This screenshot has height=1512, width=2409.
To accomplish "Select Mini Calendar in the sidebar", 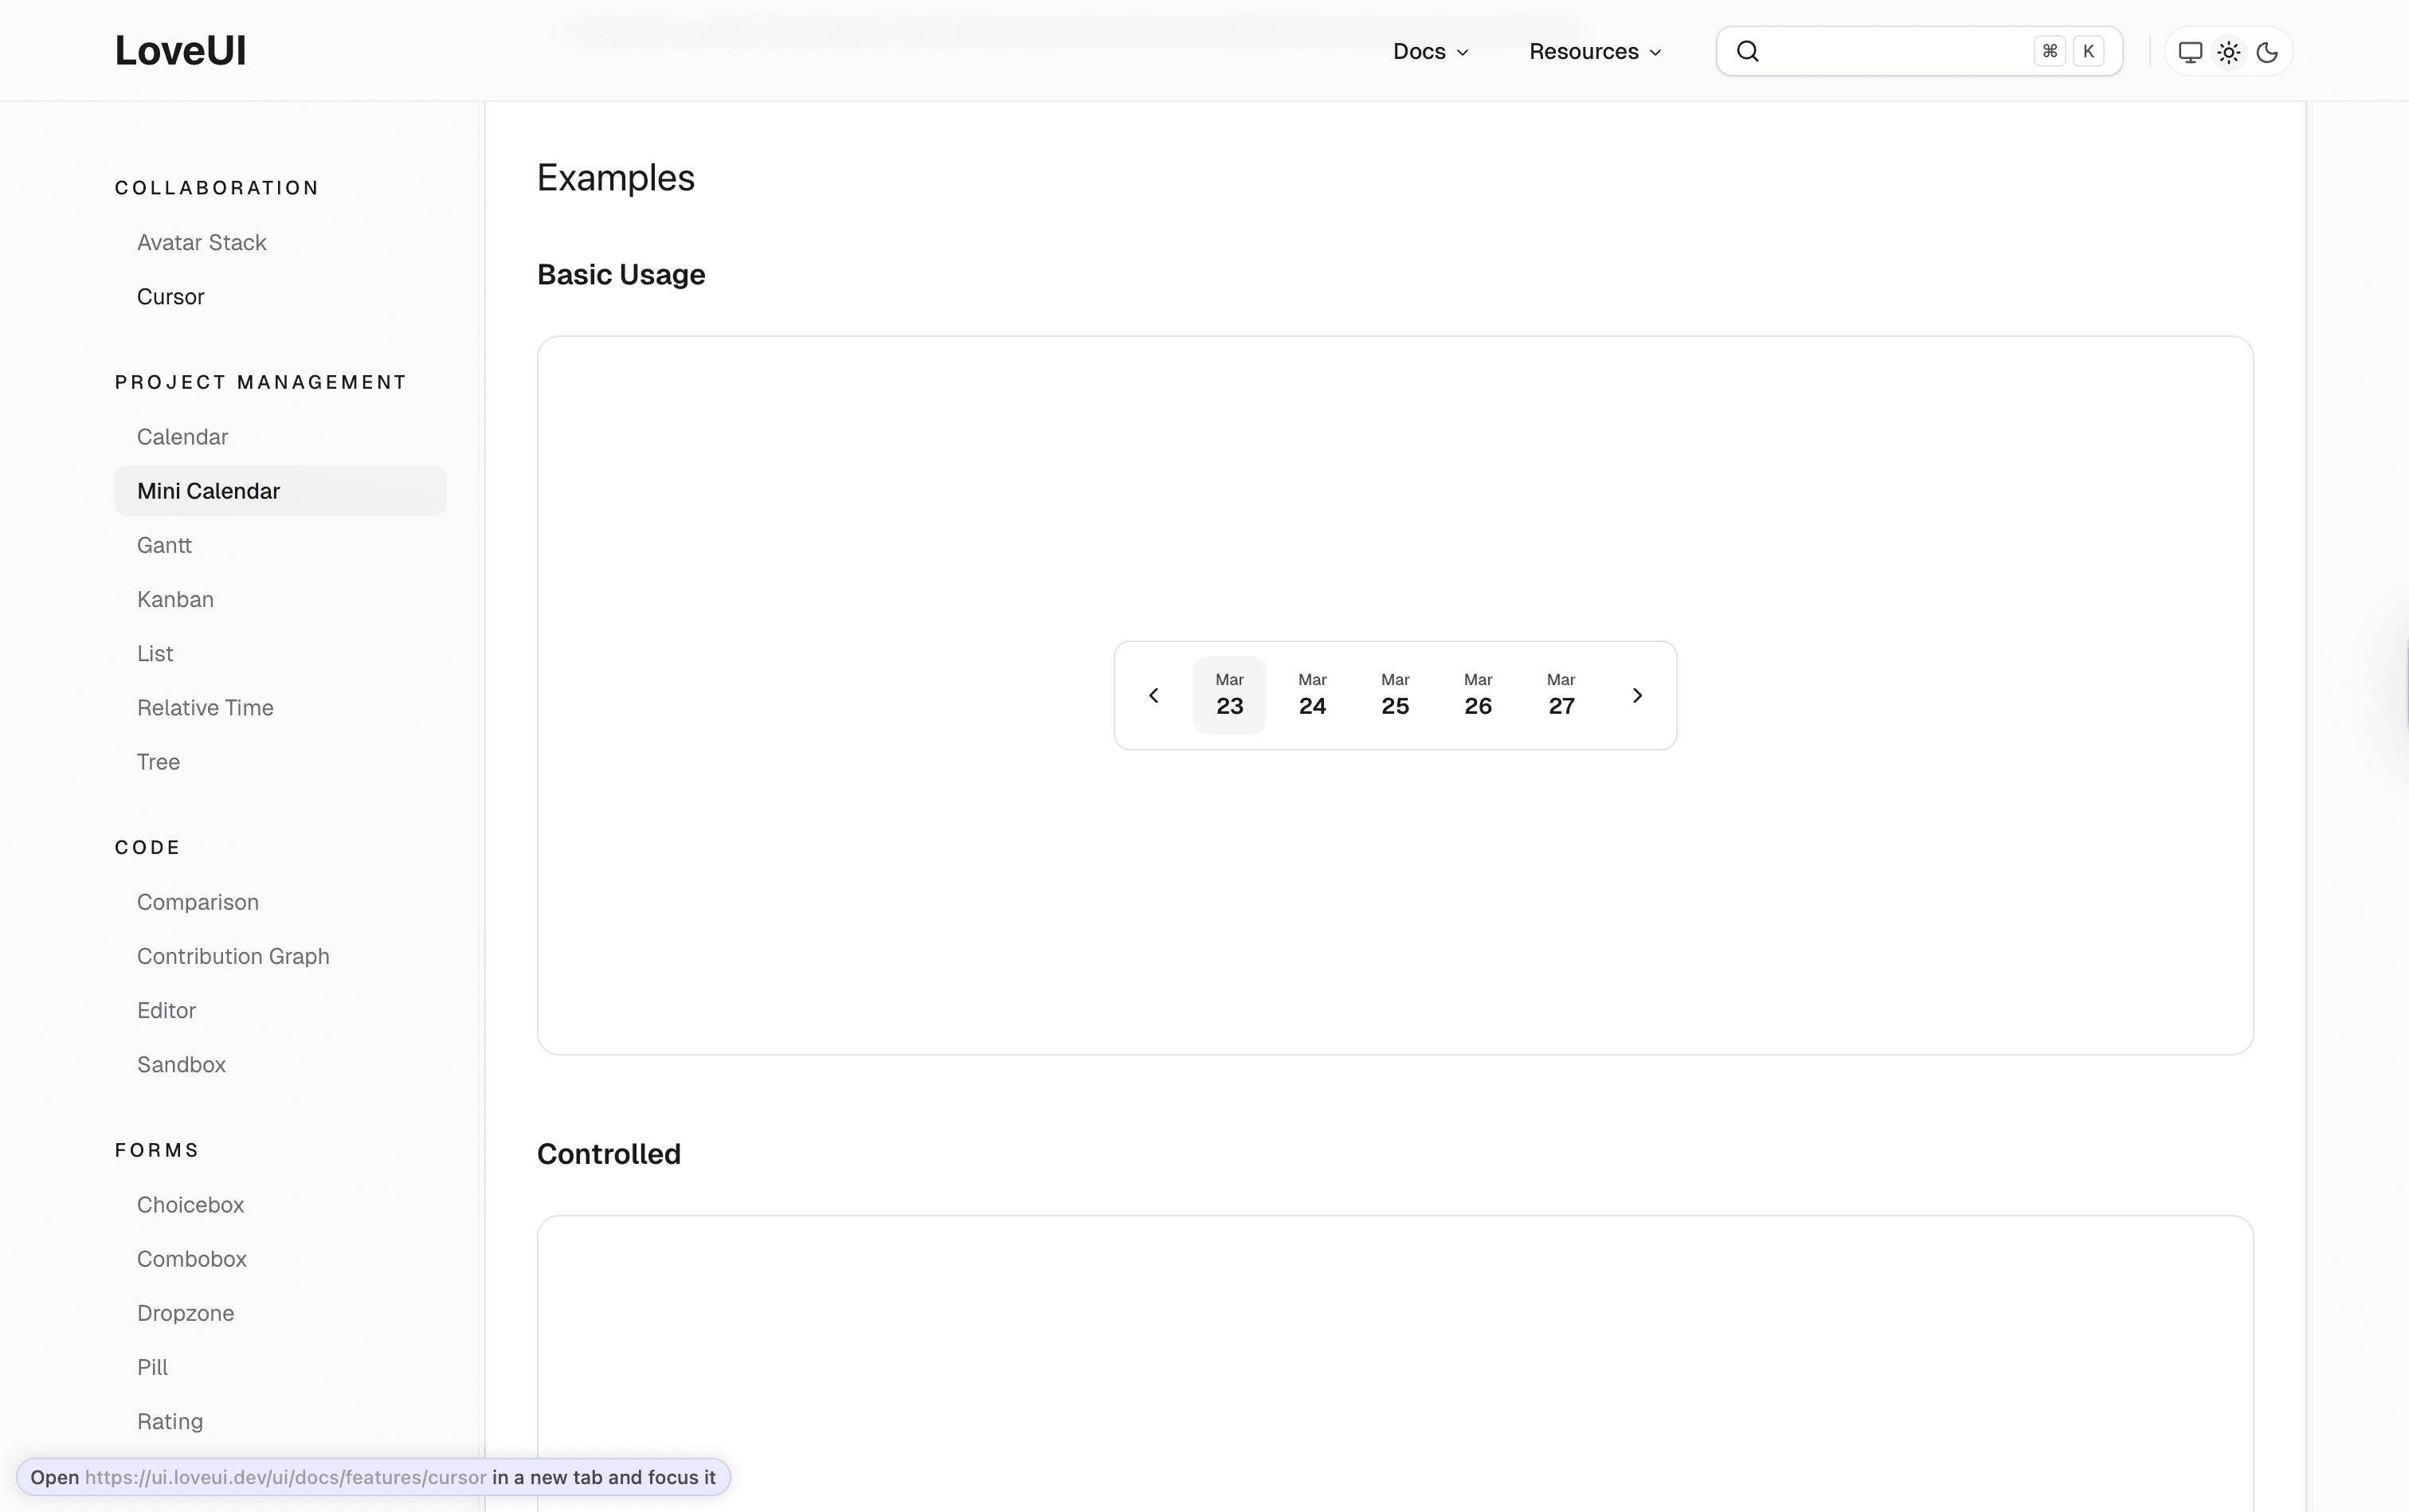I will tap(209, 490).
